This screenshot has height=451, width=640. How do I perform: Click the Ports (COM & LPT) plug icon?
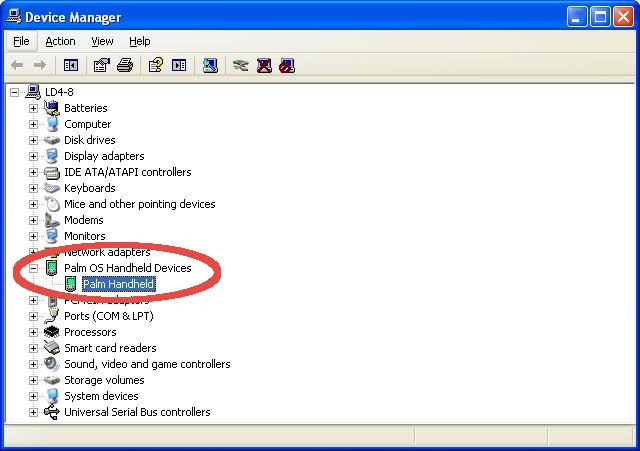52,316
